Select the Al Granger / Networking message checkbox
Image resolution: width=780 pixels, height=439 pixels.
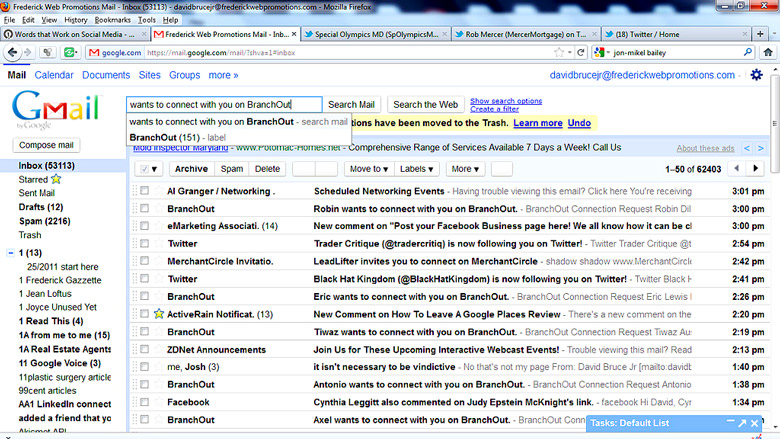point(144,191)
